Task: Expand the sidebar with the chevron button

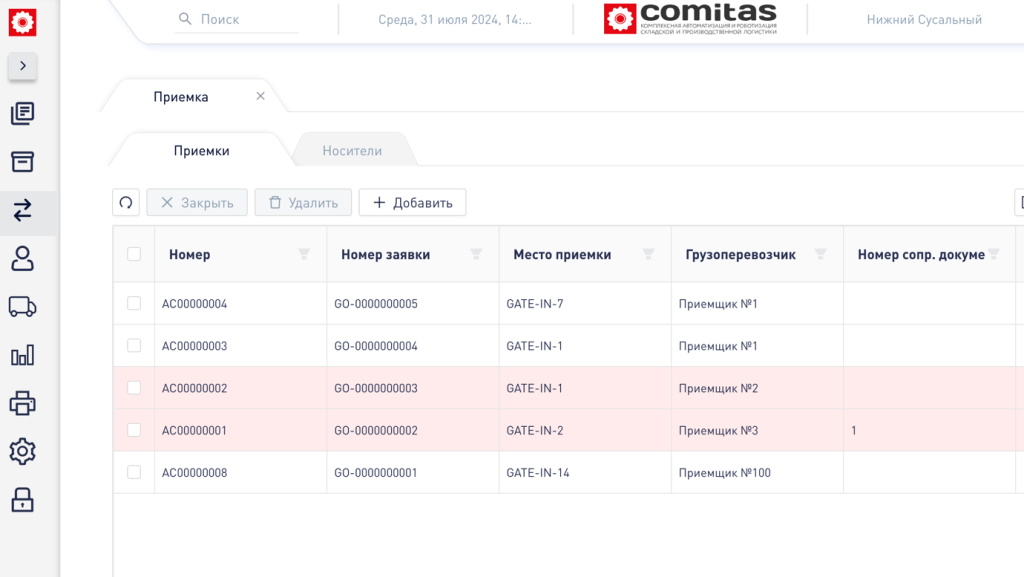Action: pos(23,66)
